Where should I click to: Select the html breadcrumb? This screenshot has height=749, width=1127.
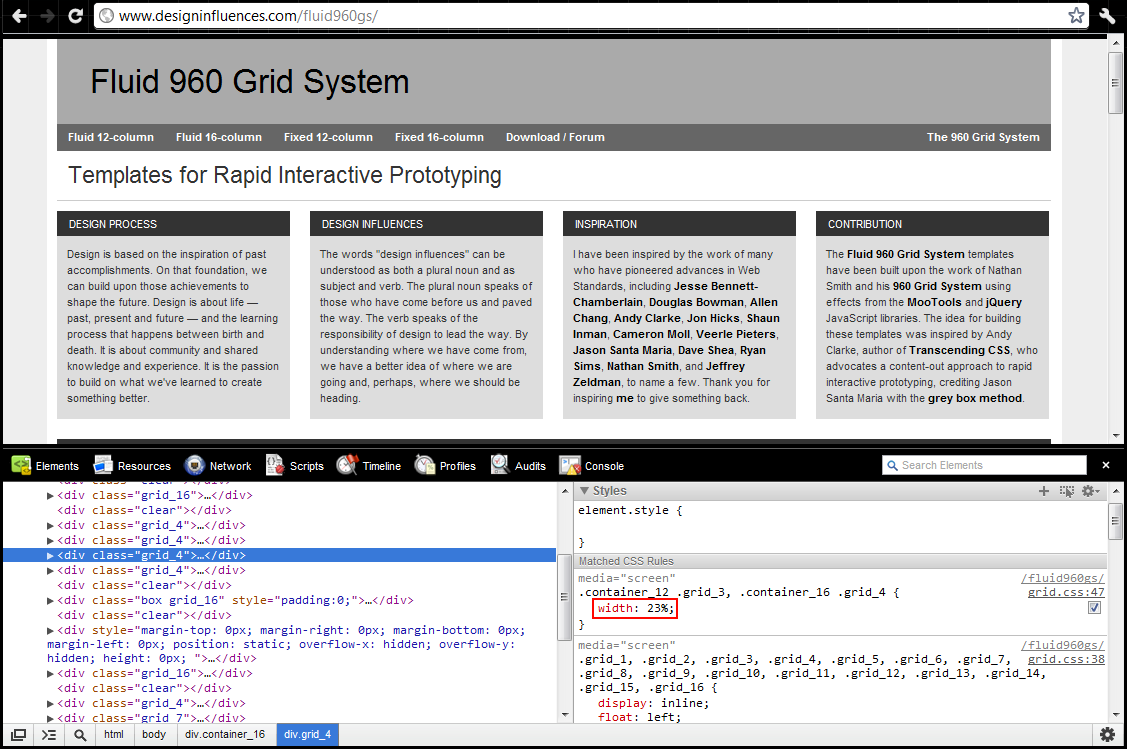point(114,735)
